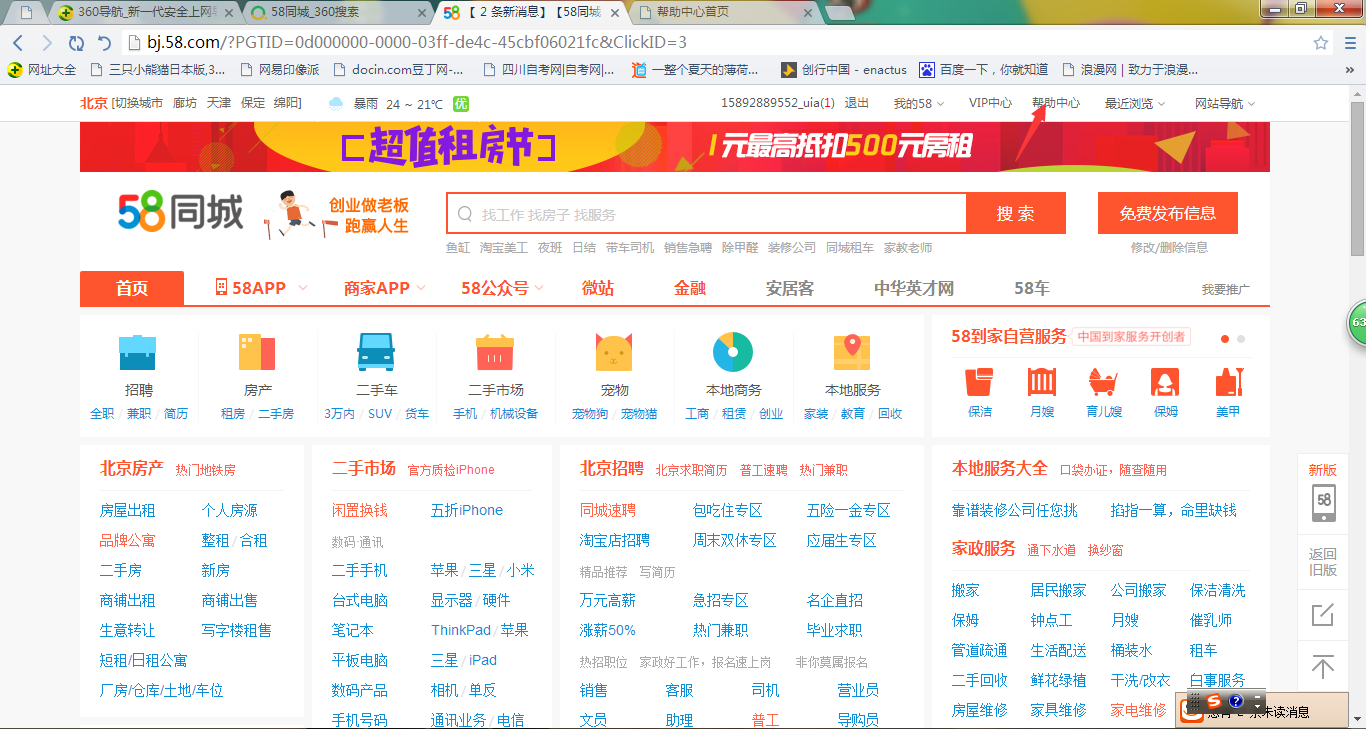Select 中华英才网 in the navigation bar

914,288
